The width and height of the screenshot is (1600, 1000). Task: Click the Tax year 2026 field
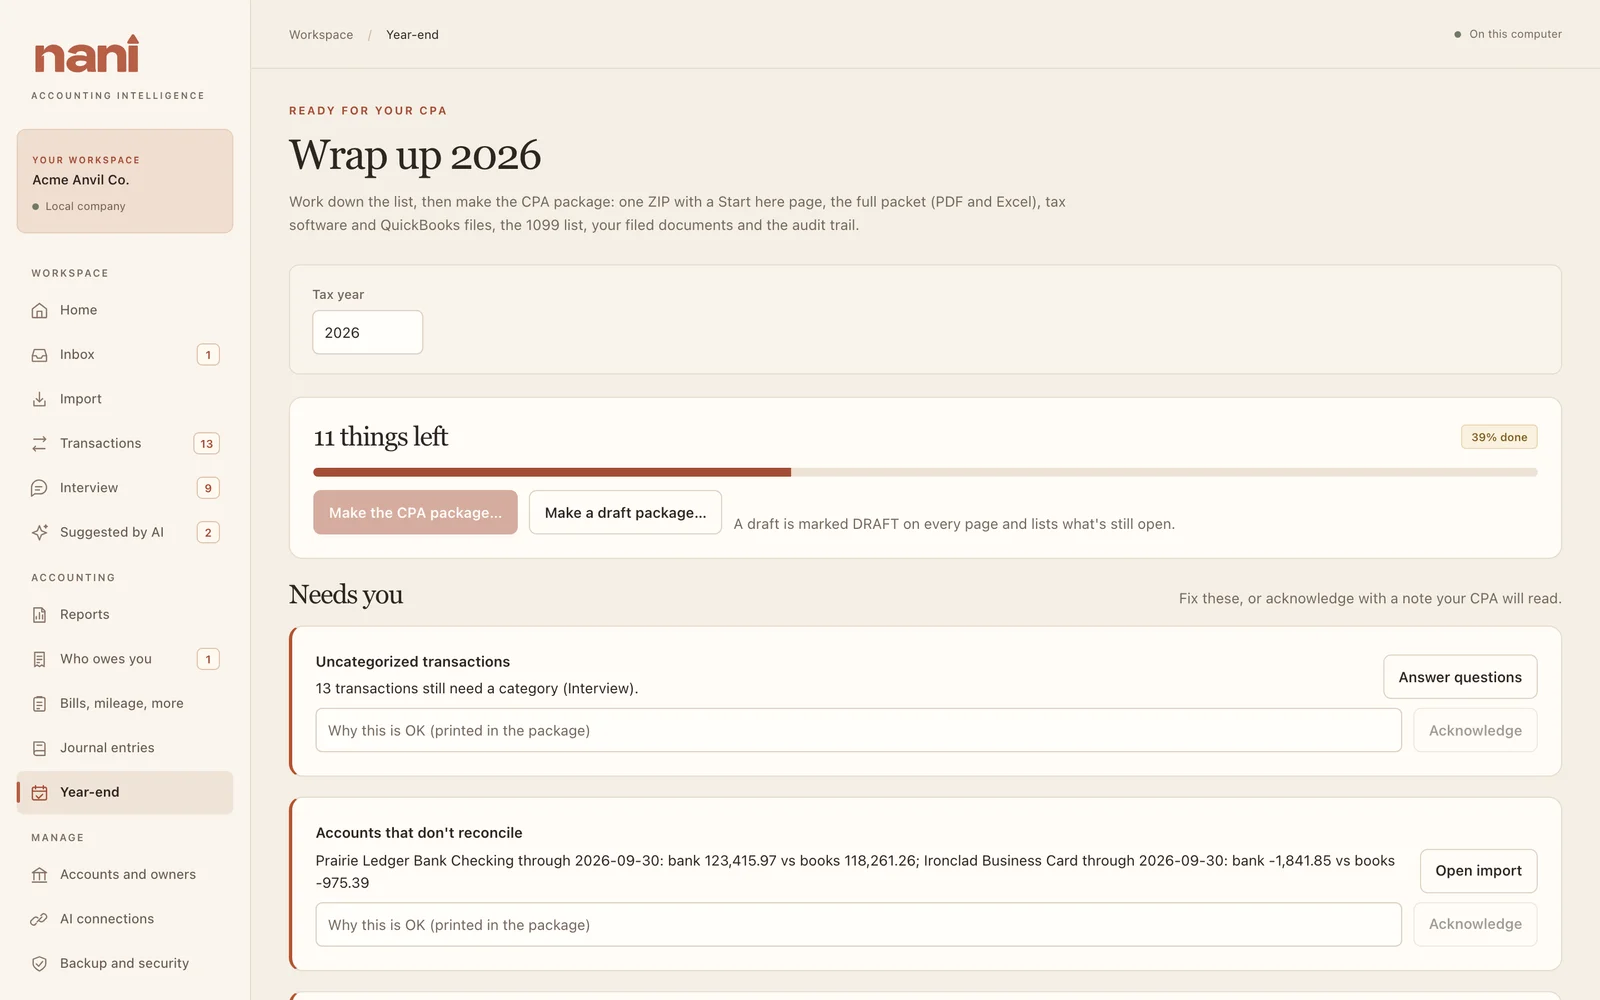coord(367,332)
